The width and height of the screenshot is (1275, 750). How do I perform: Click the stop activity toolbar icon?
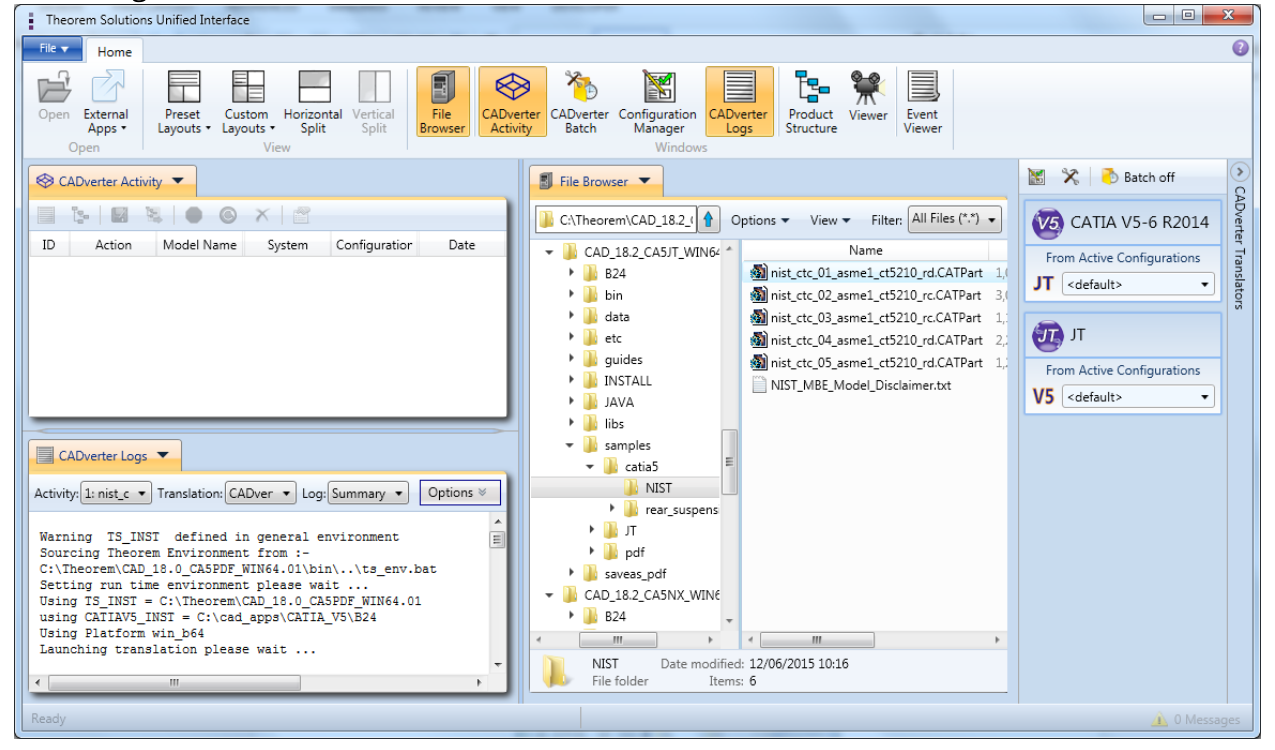tap(193, 214)
